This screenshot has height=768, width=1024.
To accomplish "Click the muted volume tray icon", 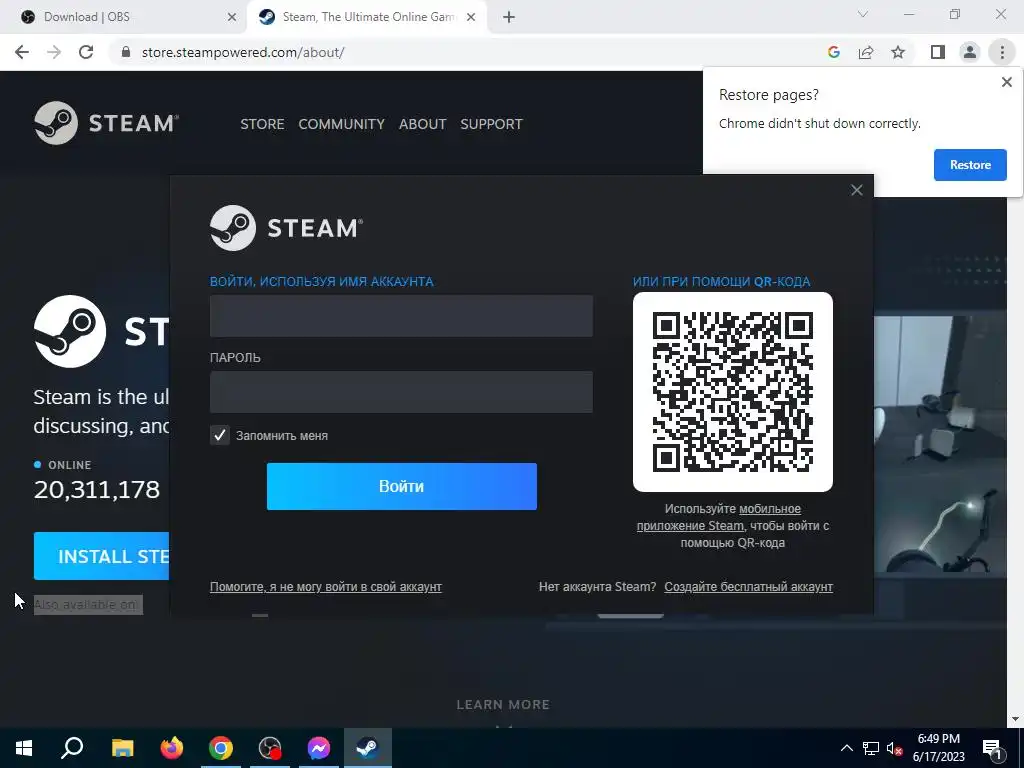I will (895, 748).
